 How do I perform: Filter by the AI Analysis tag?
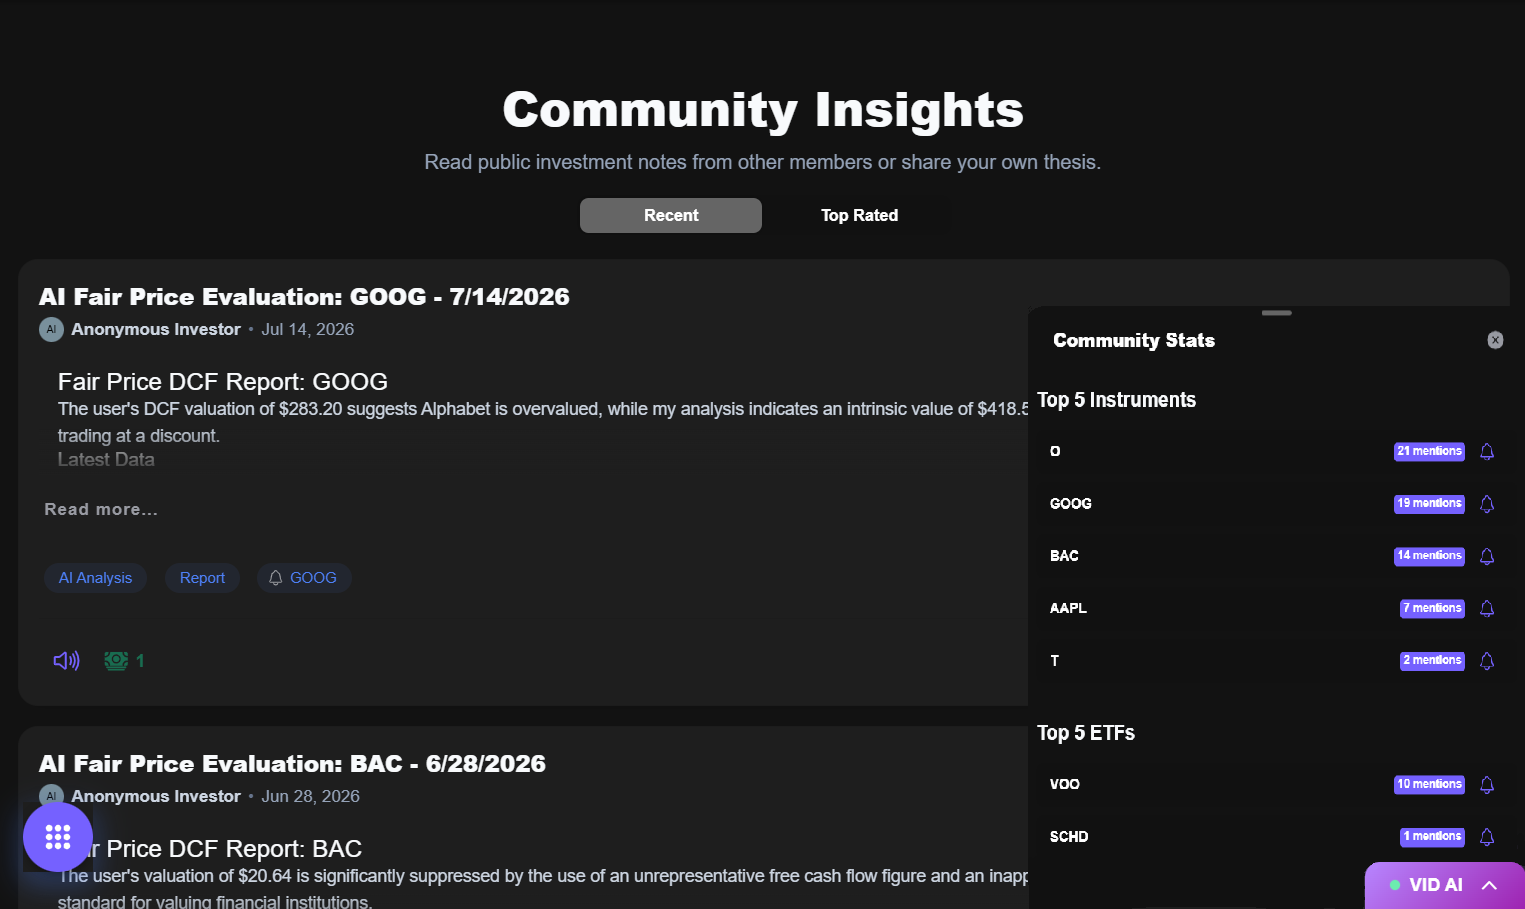click(95, 578)
